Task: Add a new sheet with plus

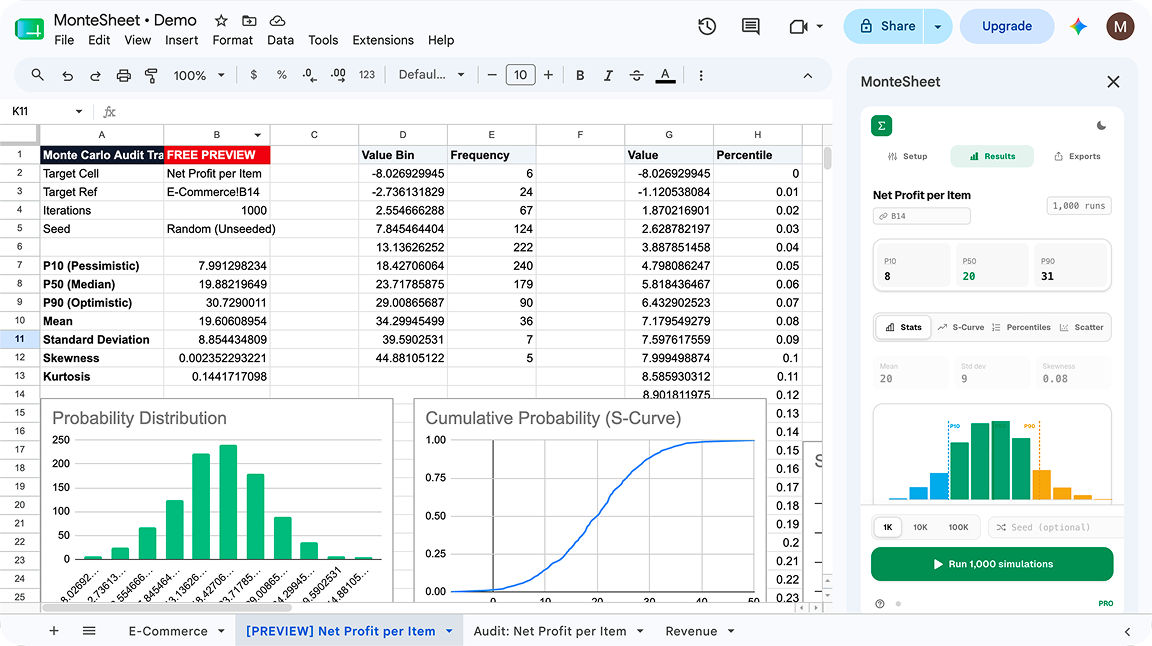Action: [54, 631]
